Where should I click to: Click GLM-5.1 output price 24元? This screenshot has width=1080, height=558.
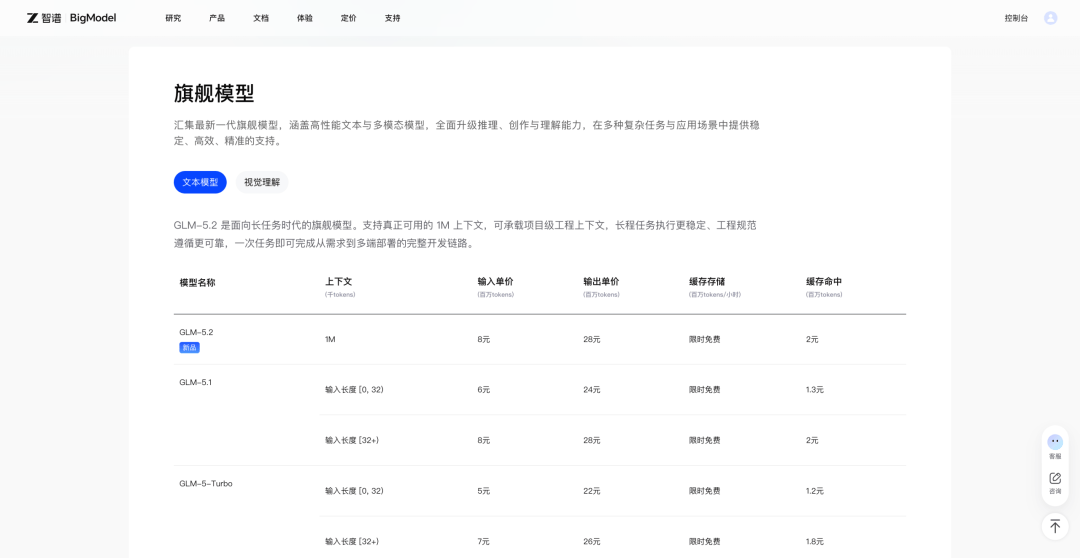coord(592,390)
